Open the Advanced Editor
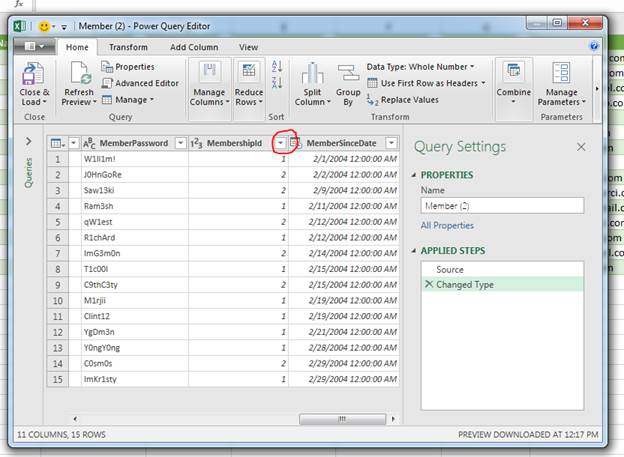 140,83
